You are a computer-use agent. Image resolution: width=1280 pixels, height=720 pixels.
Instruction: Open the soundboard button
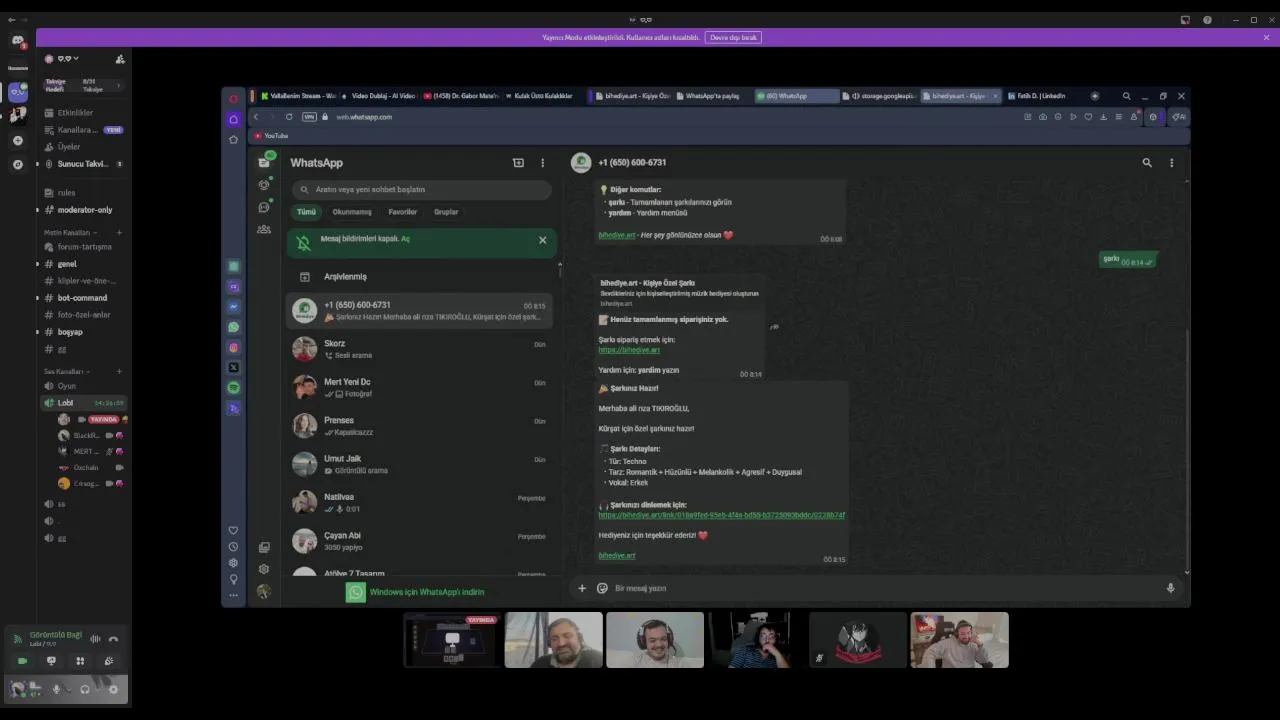click(109, 661)
